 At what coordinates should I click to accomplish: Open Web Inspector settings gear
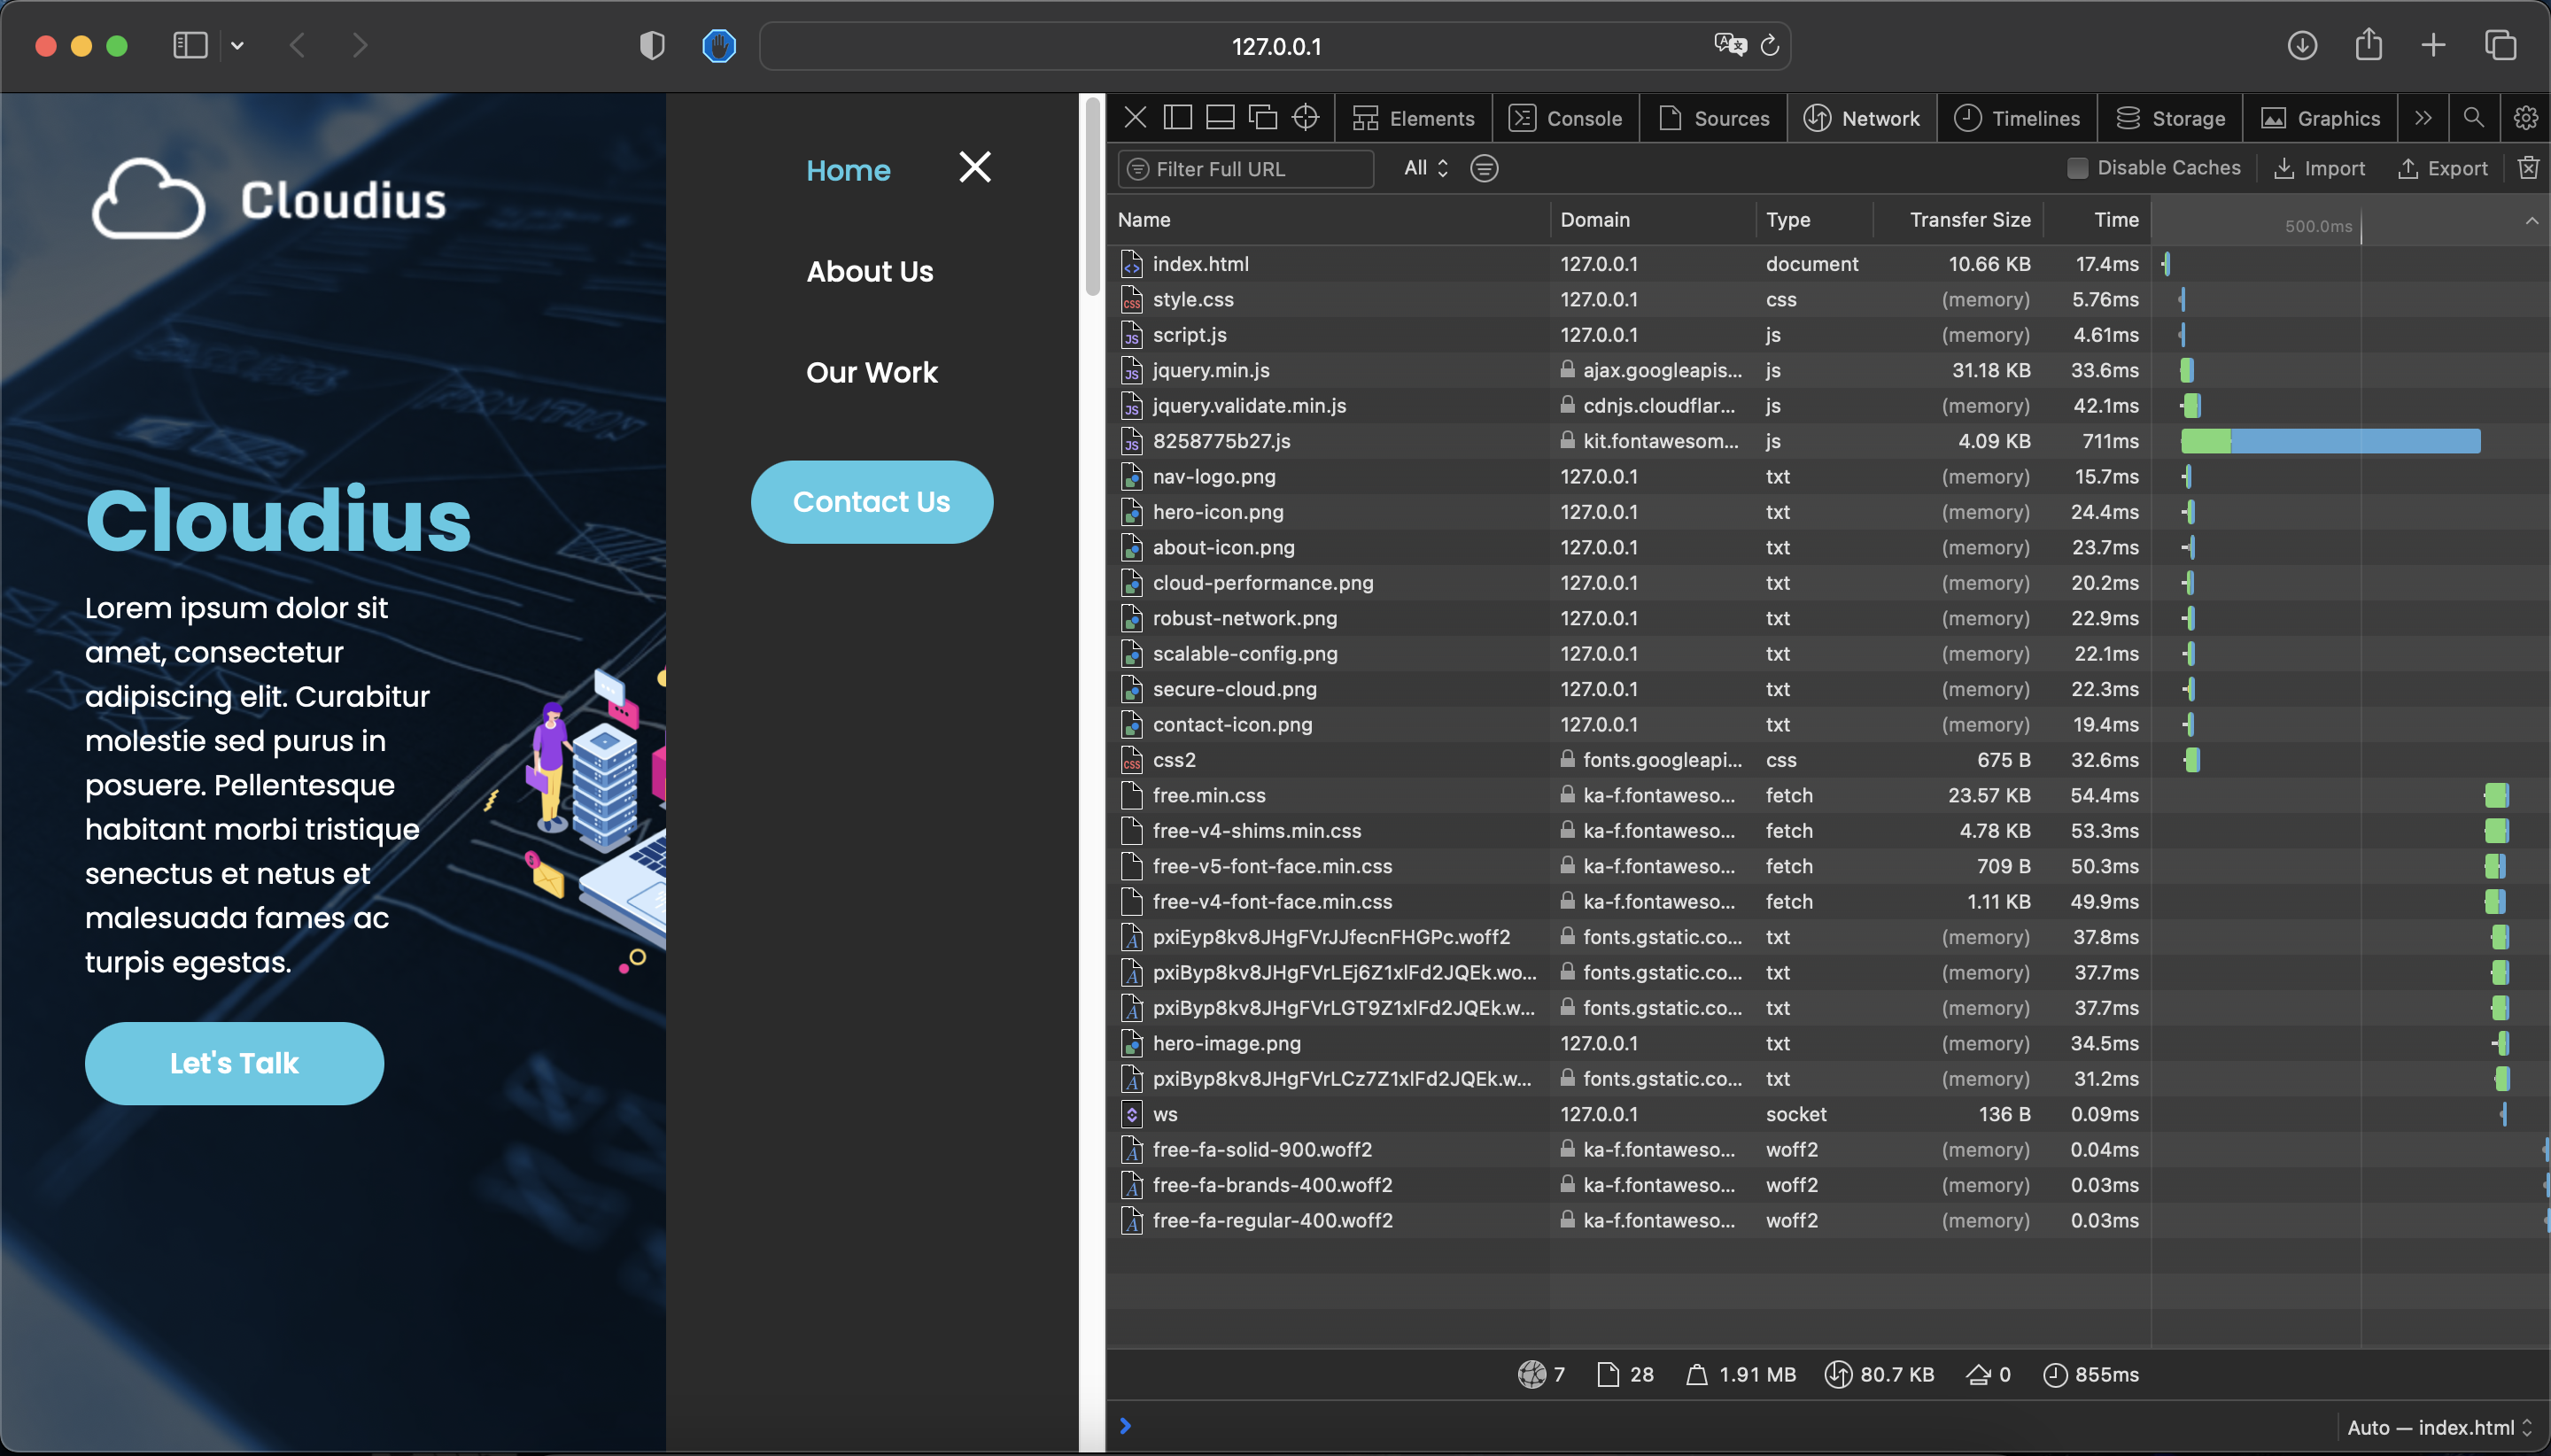pos(2525,118)
